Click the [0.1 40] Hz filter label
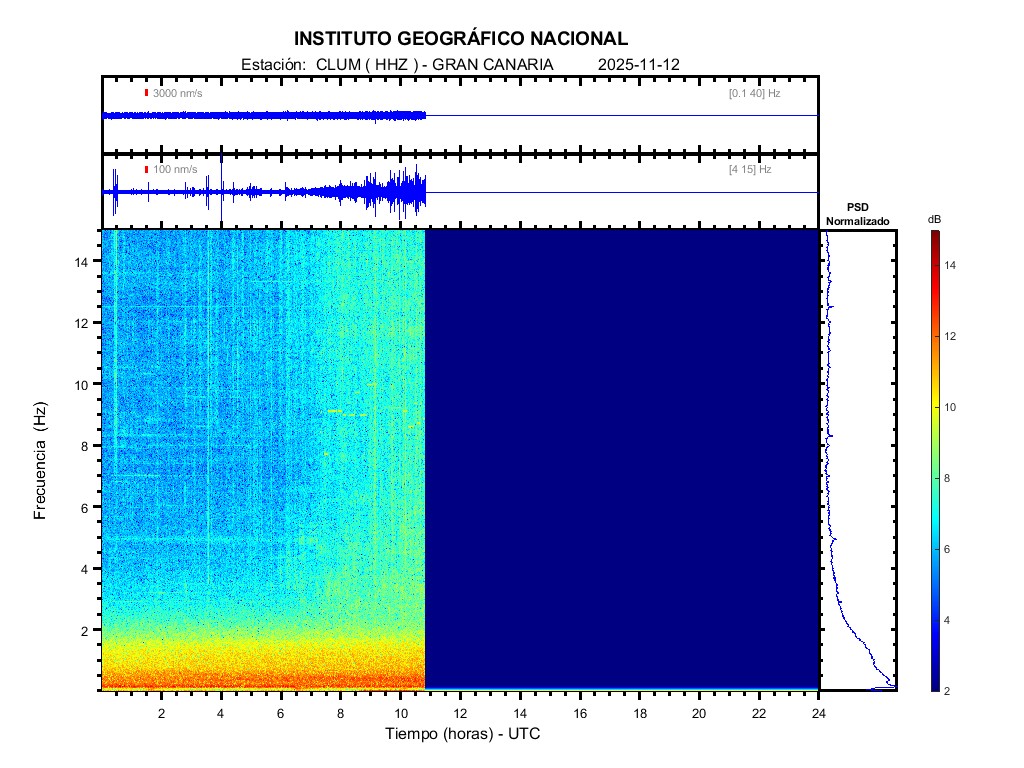 point(754,93)
